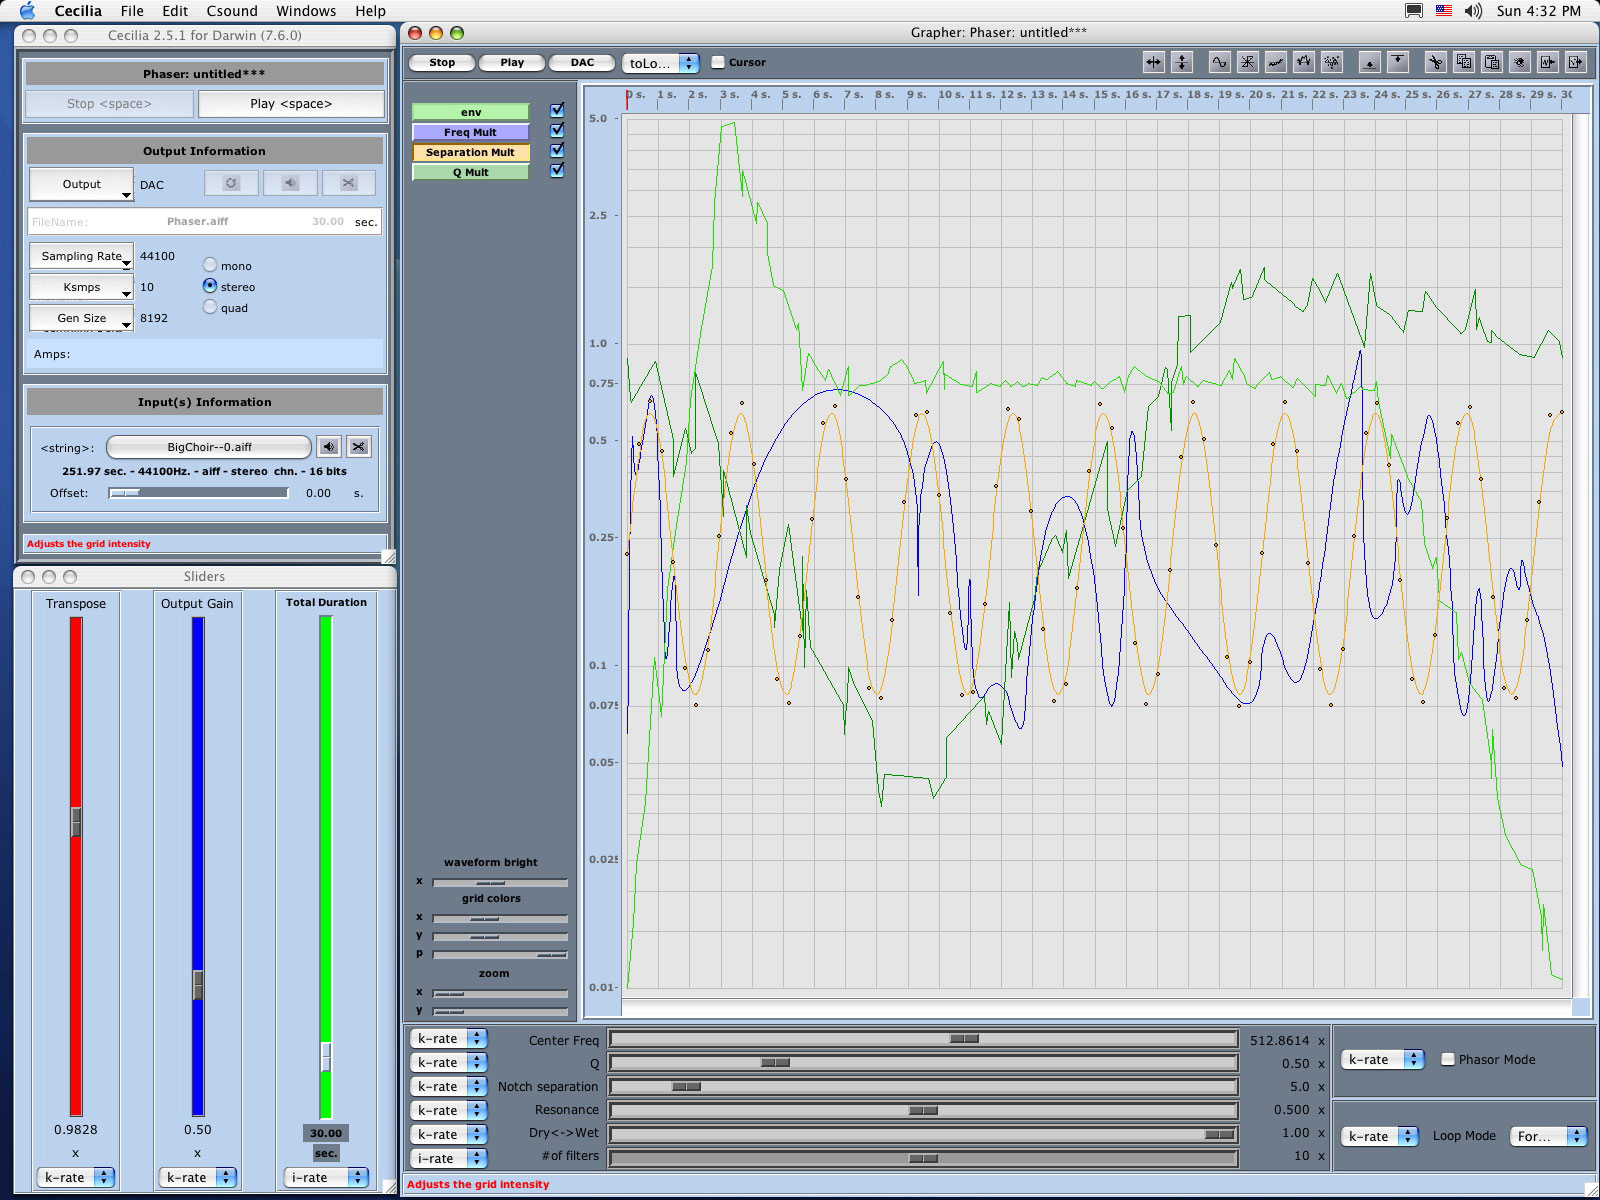Click the macOS volume icon in menu bar
This screenshot has width=1600, height=1200.
coord(1472,11)
